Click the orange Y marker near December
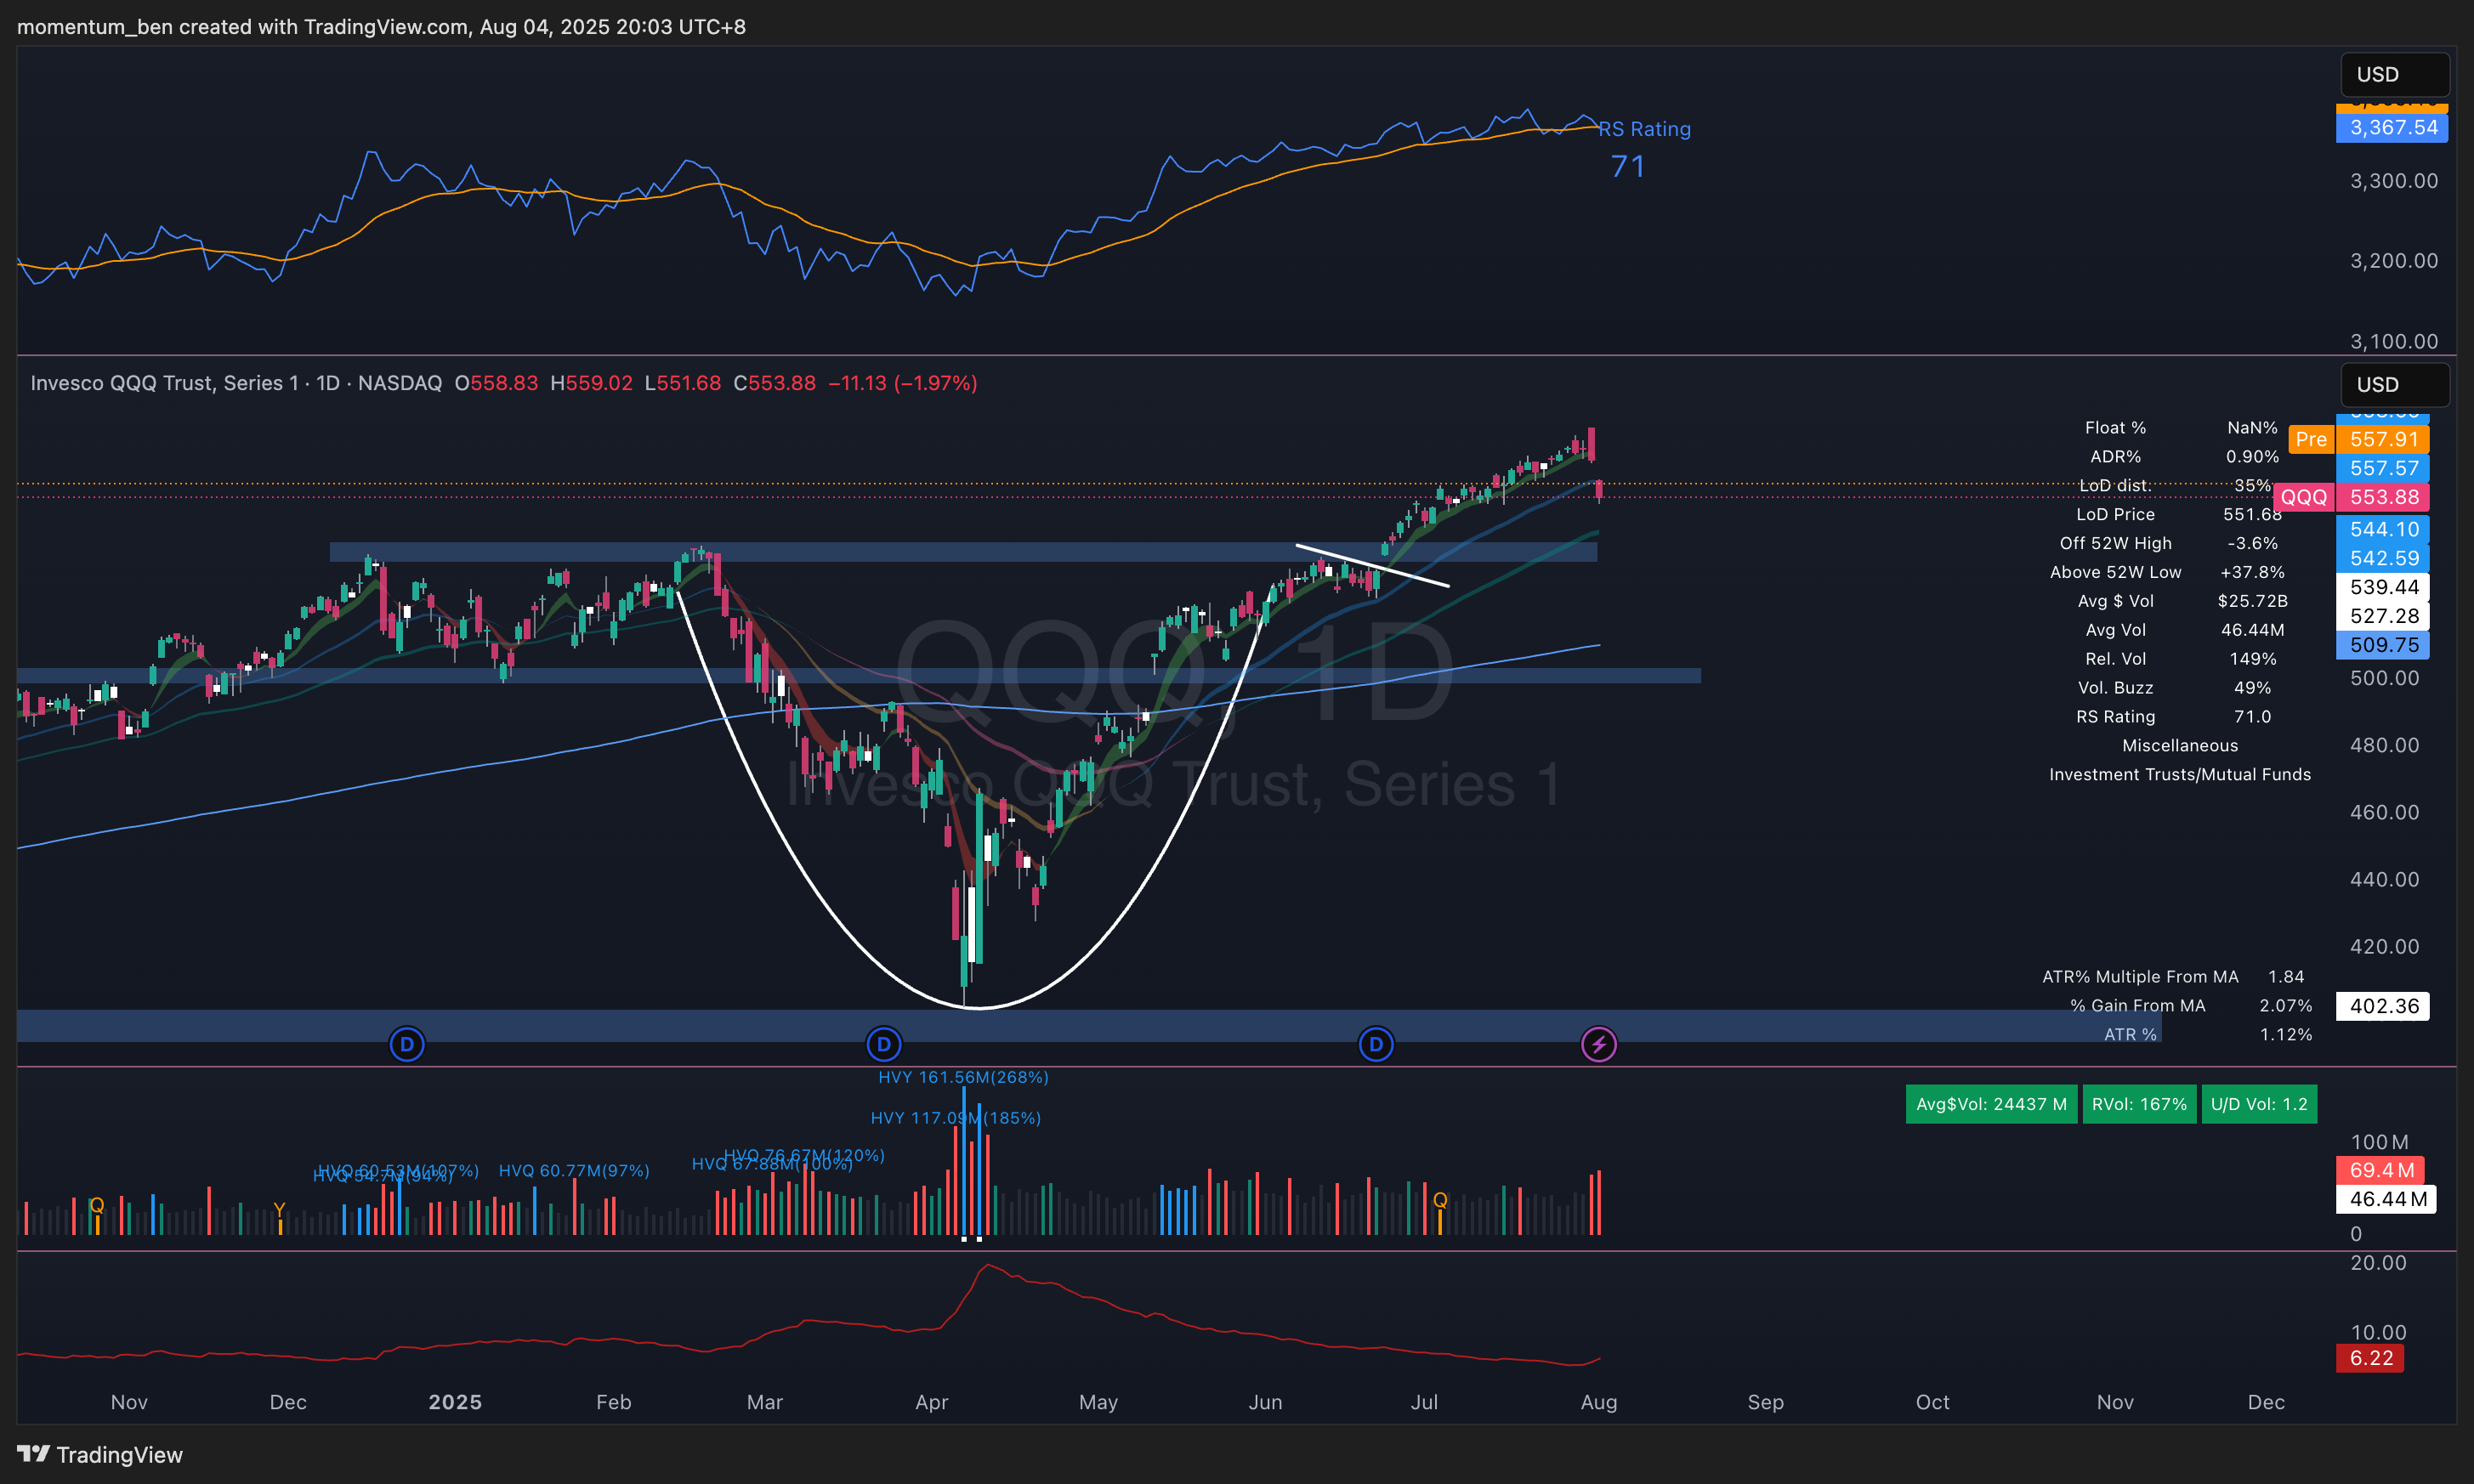This screenshot has width=2474, height=1484. coord(279,1210)
